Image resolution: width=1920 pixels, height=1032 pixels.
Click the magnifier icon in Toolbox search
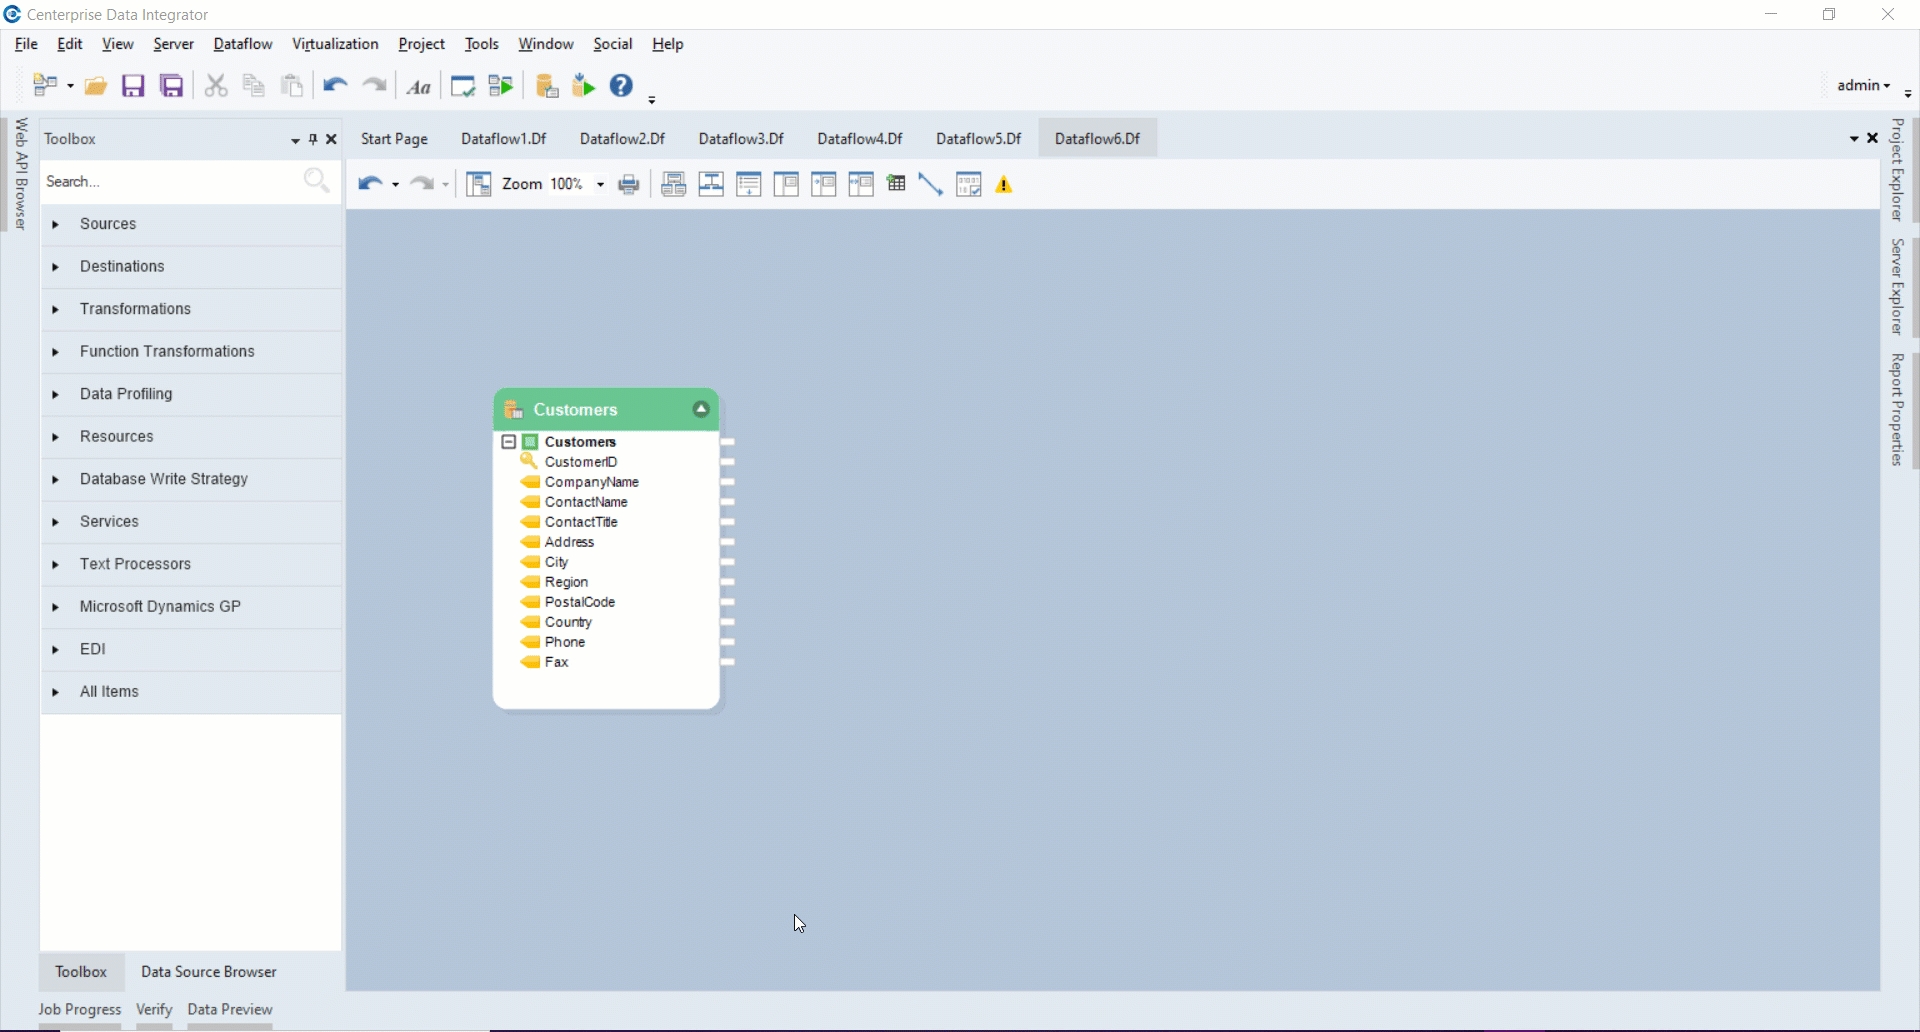click(x=317, y=181)
